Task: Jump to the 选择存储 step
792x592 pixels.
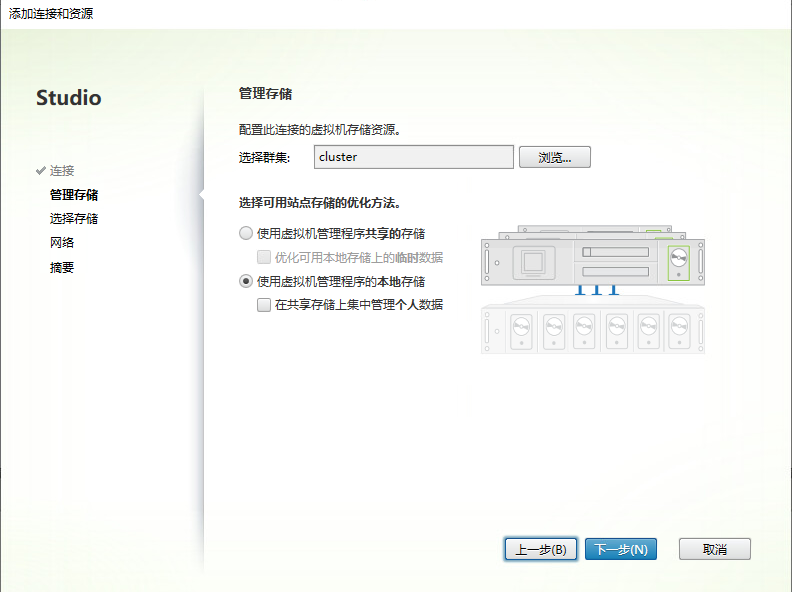Action: point(74,219)
